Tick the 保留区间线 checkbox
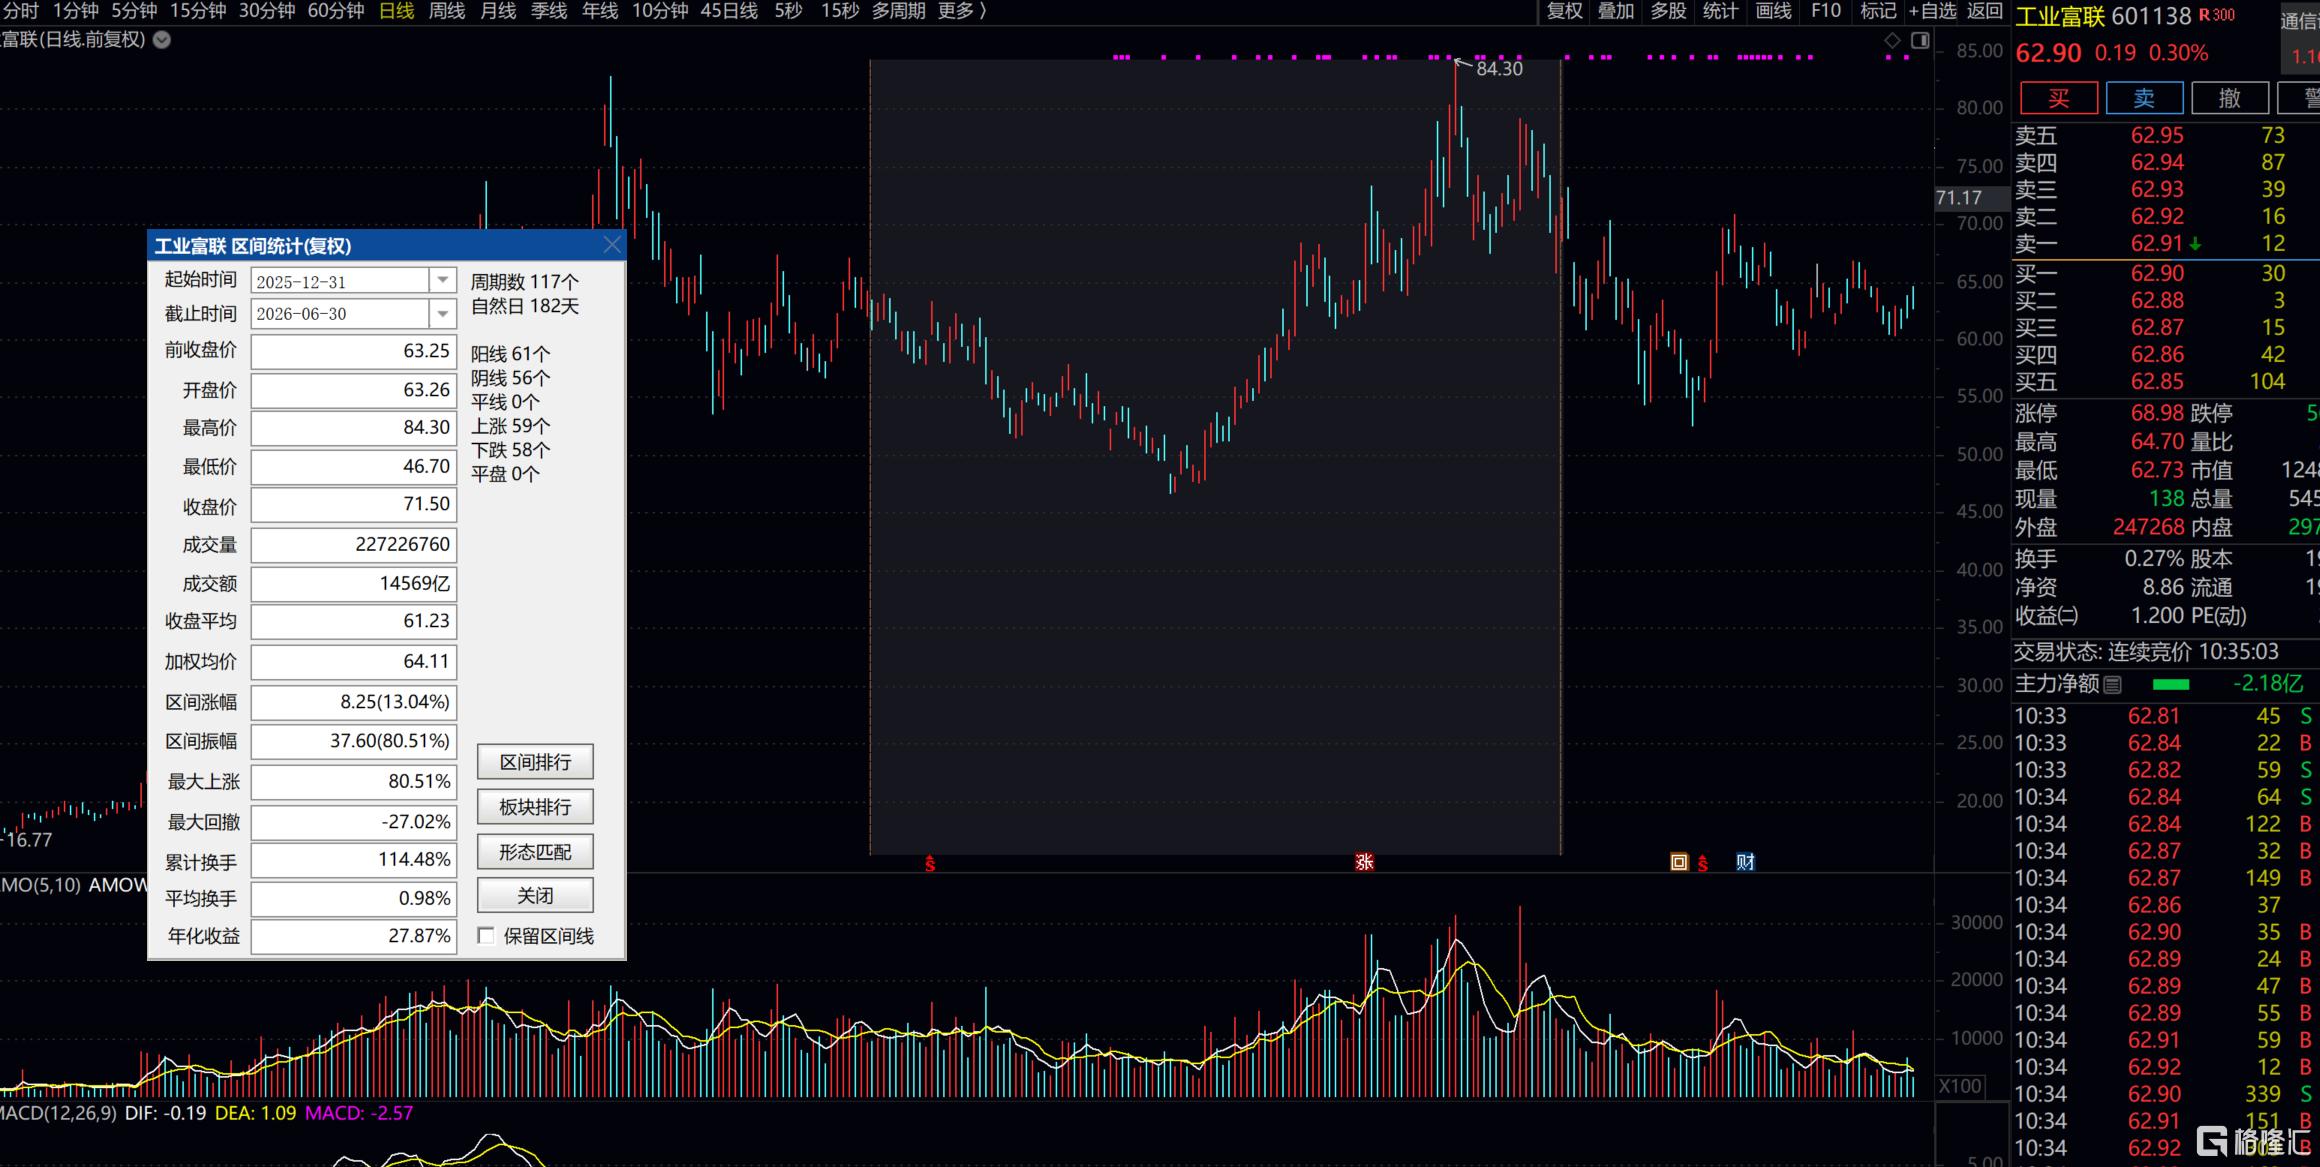 click(486, 936)
